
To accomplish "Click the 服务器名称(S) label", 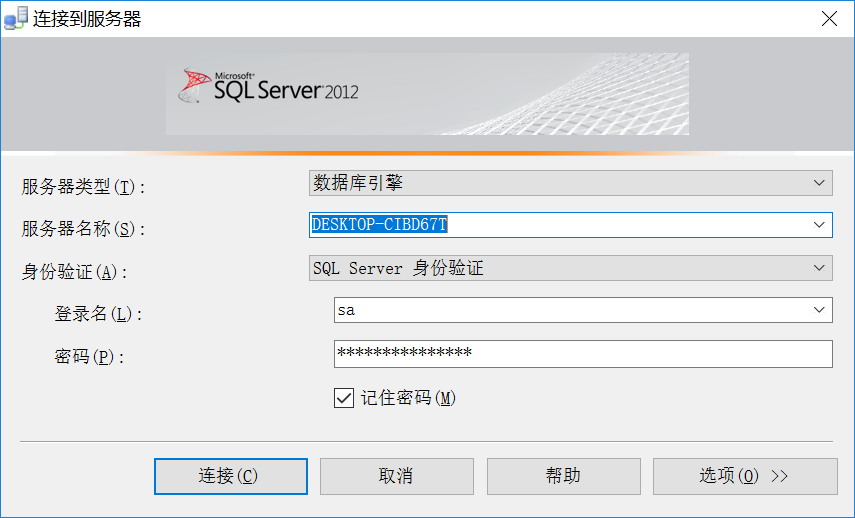I will click(83, 228).
